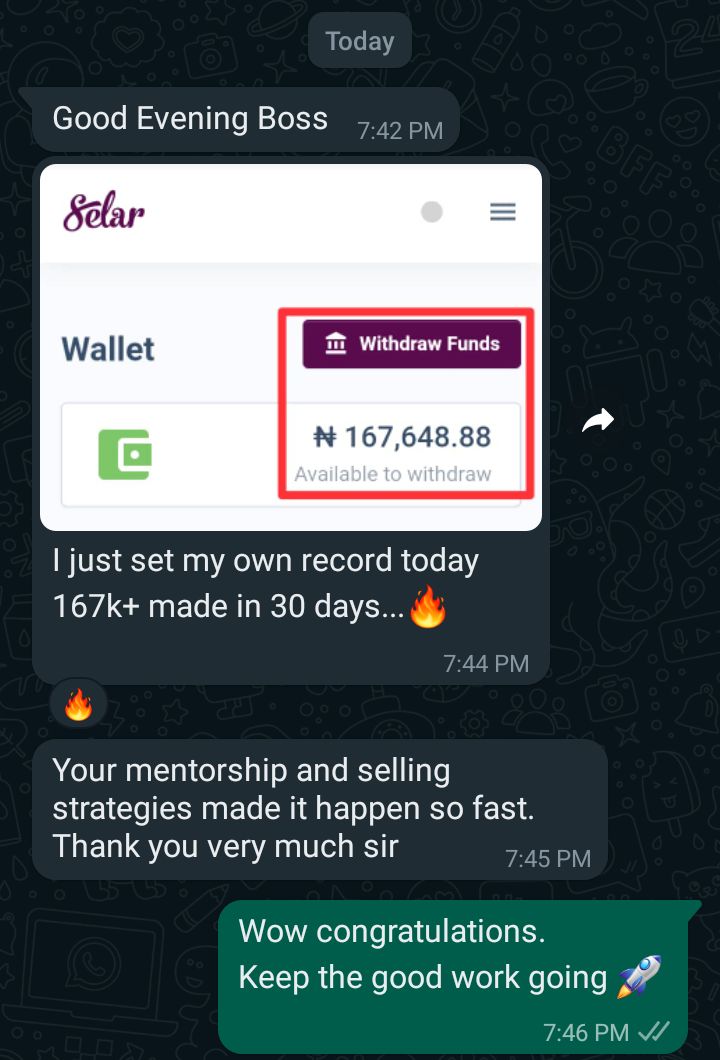Tap the fire reaction under the message
The width and height of the screenshot is (720, 1060).
78,706
